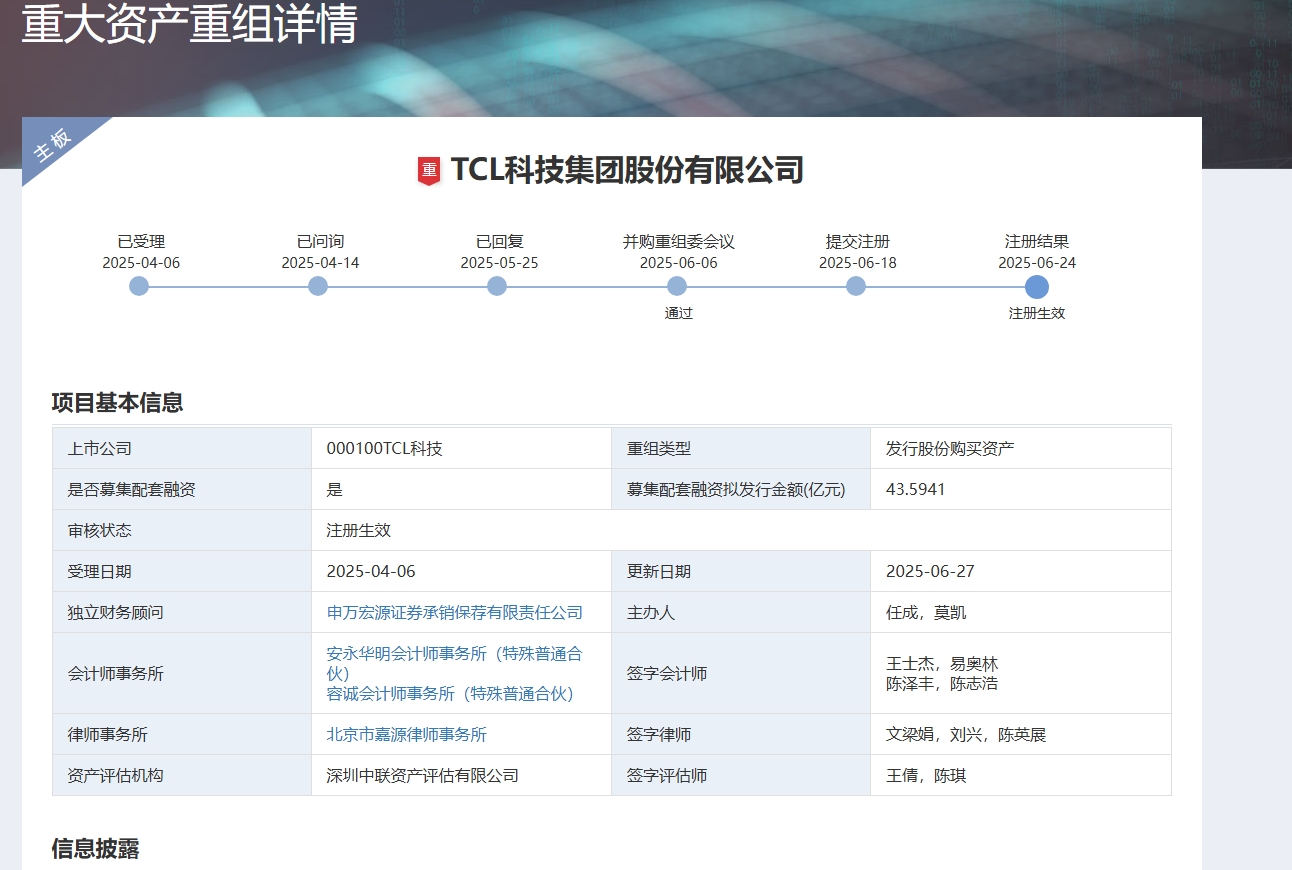Open 容诚会计师事务所 link

pos(450,693)
